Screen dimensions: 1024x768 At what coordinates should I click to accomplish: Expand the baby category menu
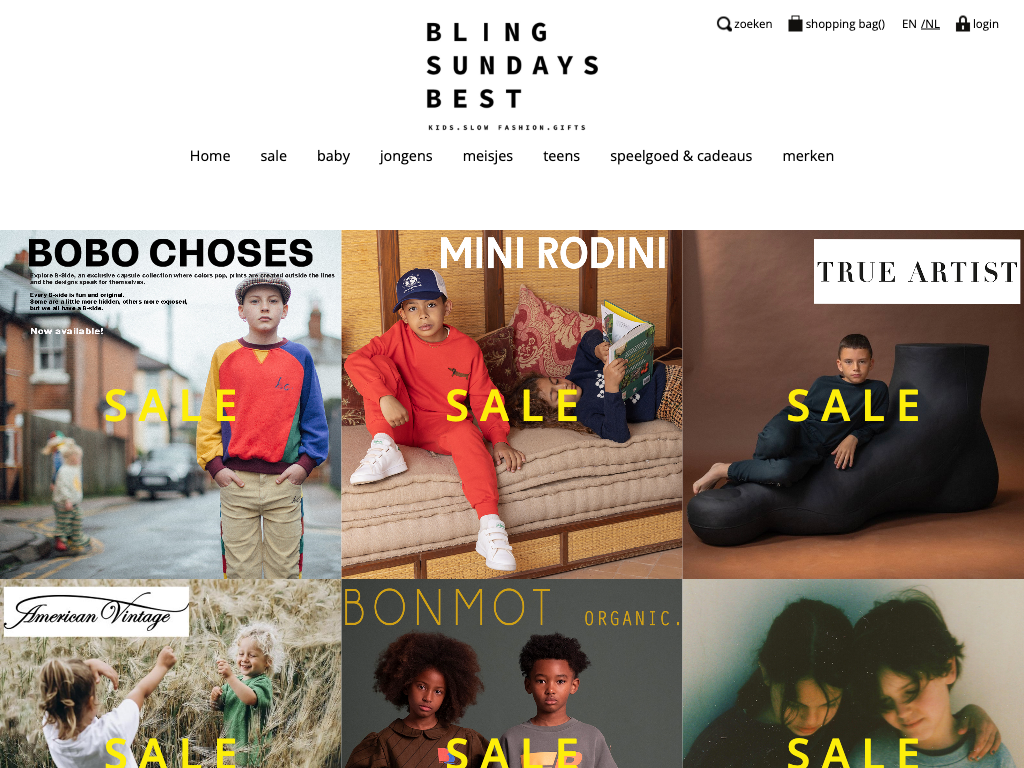coord(333,156)
